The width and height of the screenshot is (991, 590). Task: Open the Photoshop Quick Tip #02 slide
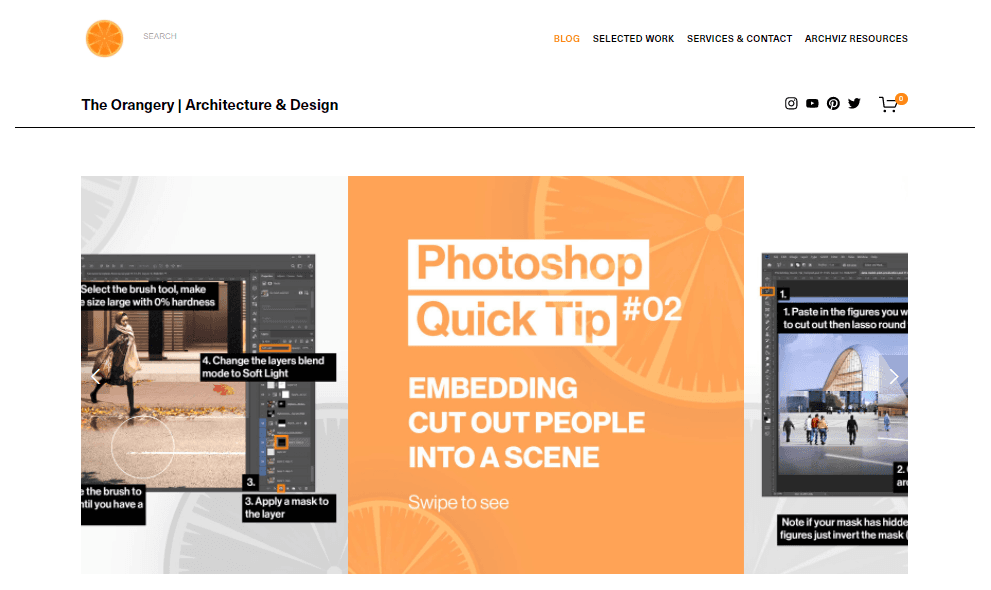pos(545,375)
